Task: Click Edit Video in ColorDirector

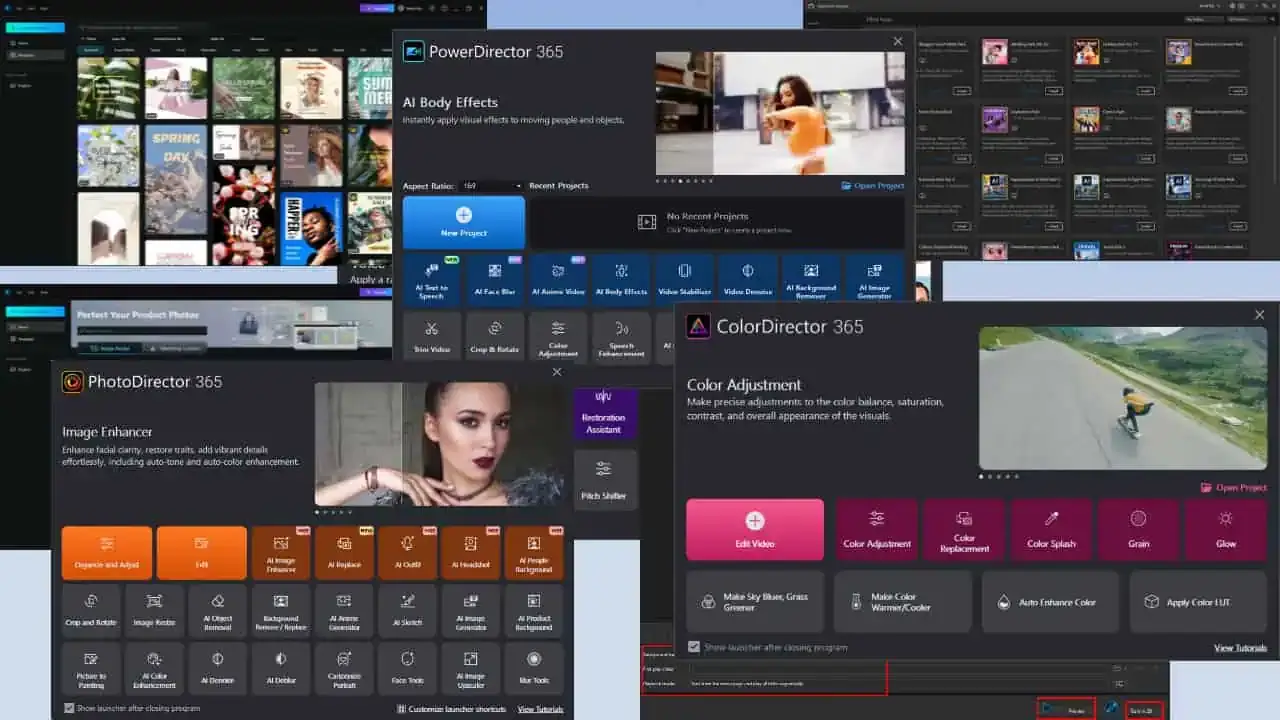Action: point(755,529)
